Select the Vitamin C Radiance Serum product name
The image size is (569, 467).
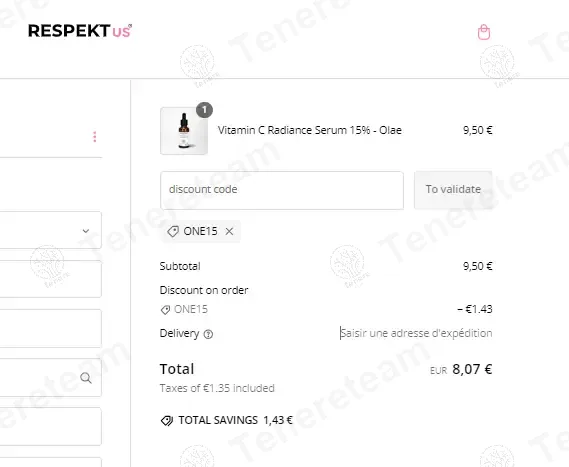(310, 130)
